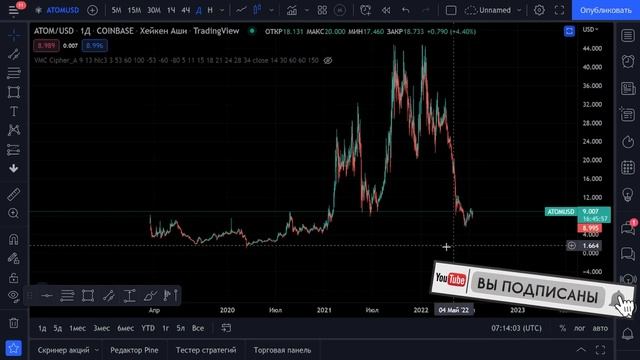Open the 07:14:03 (UTC) timezone menu
Image resolution: width=640 pixels, height=360 pixels.
pyautogui.click(x=517, y=328)
